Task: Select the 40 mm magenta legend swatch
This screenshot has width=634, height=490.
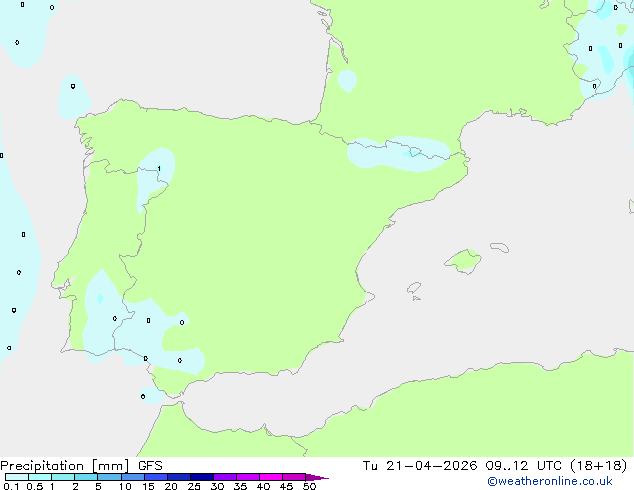Action: tap(271, 477)
